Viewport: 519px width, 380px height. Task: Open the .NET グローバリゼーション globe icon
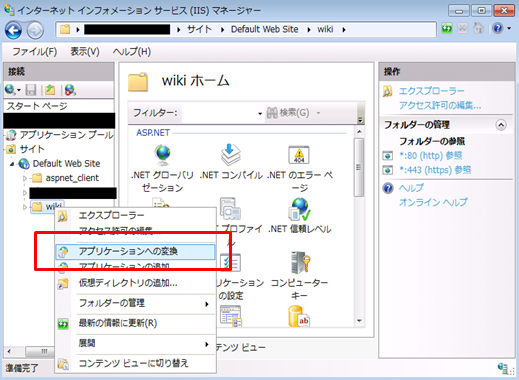click(x=163, y=155)
